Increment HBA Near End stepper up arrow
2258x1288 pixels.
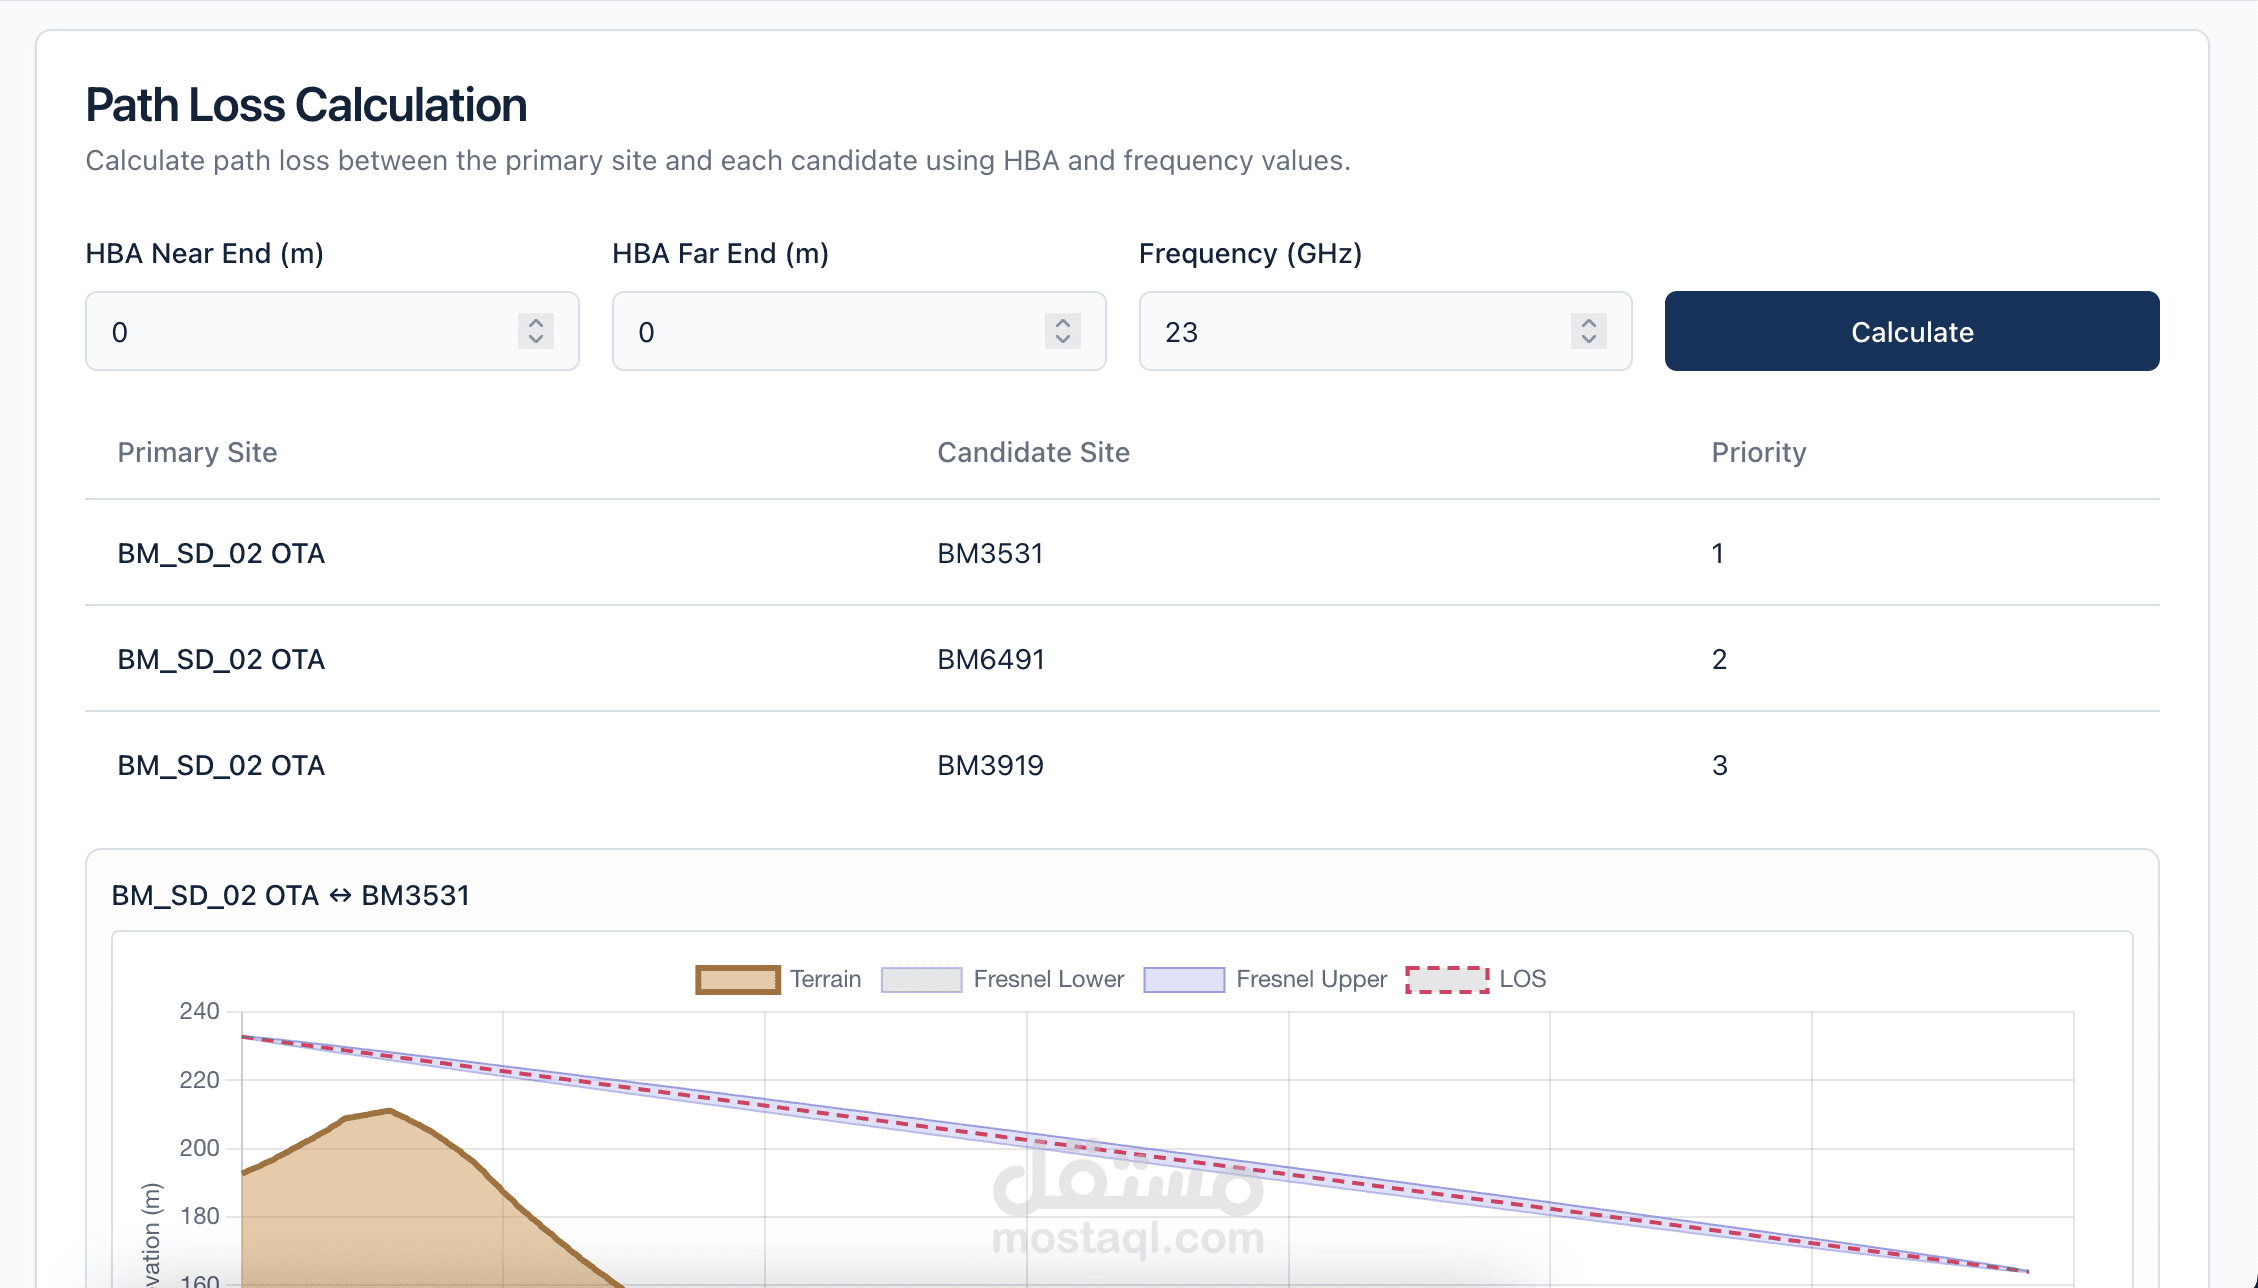point(536,322)
